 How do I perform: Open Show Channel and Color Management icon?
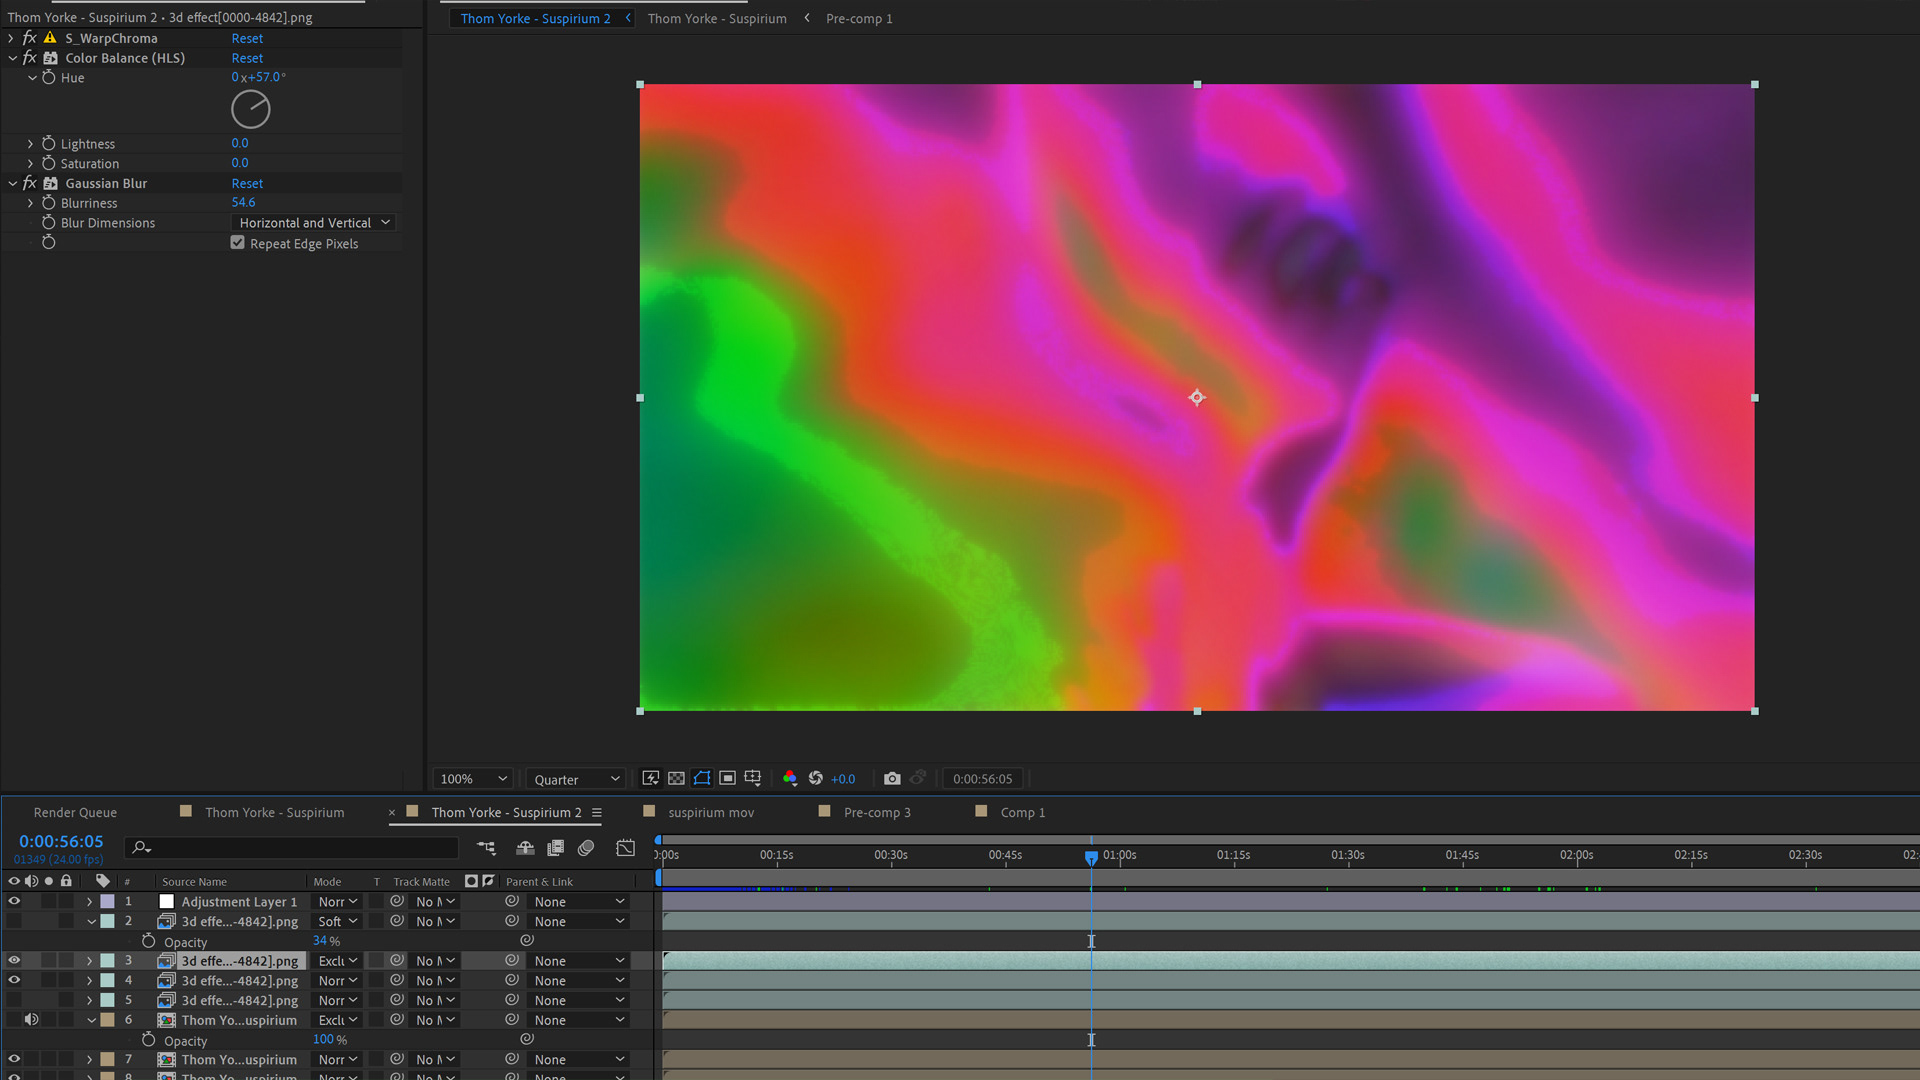pyautogui.click(x=790, y=778)
